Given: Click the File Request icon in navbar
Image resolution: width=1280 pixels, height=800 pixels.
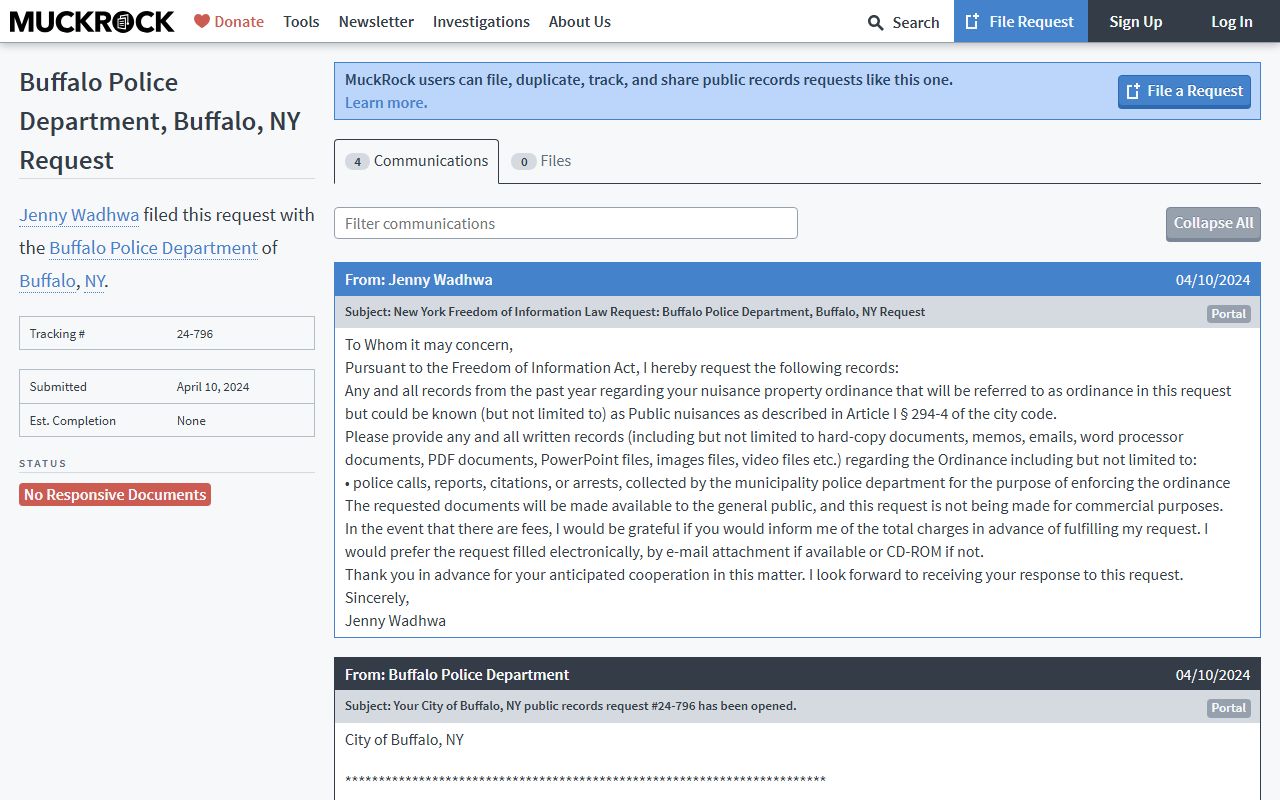Looking at the screenshot, I should [972, 21].
